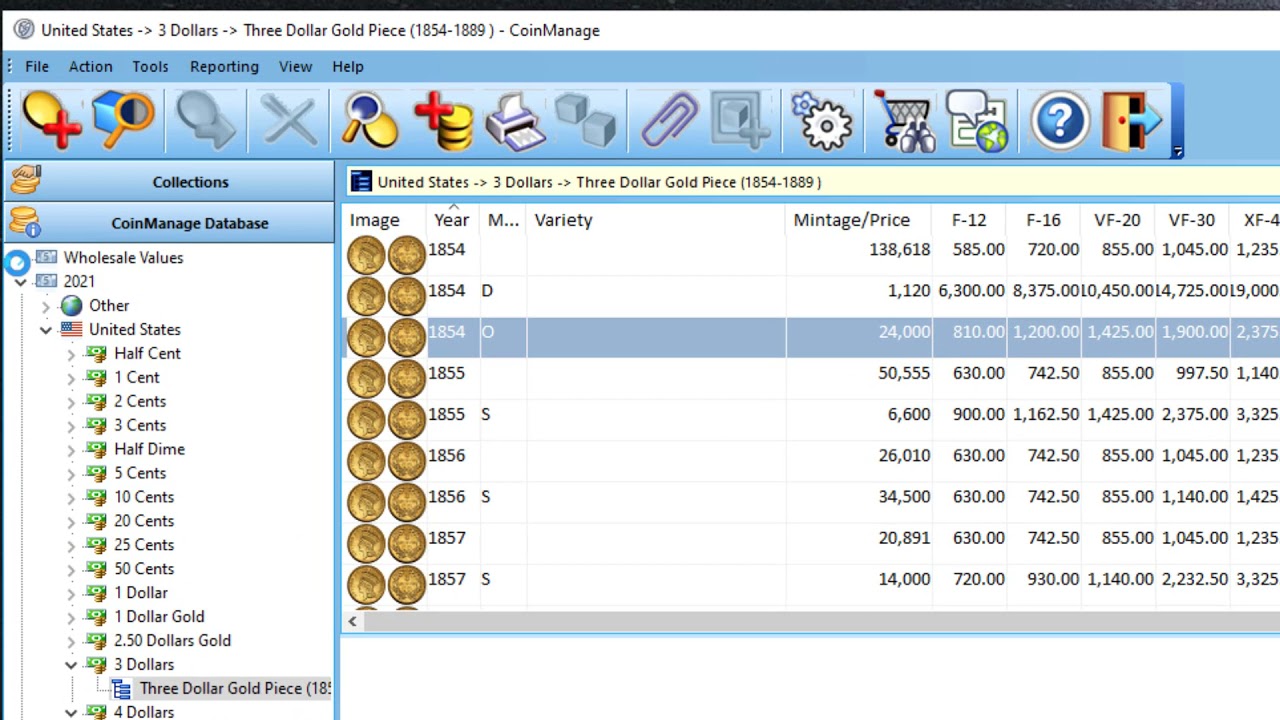
Task: Collapse the 3 Dollars node
Action: tap(71, 665)
